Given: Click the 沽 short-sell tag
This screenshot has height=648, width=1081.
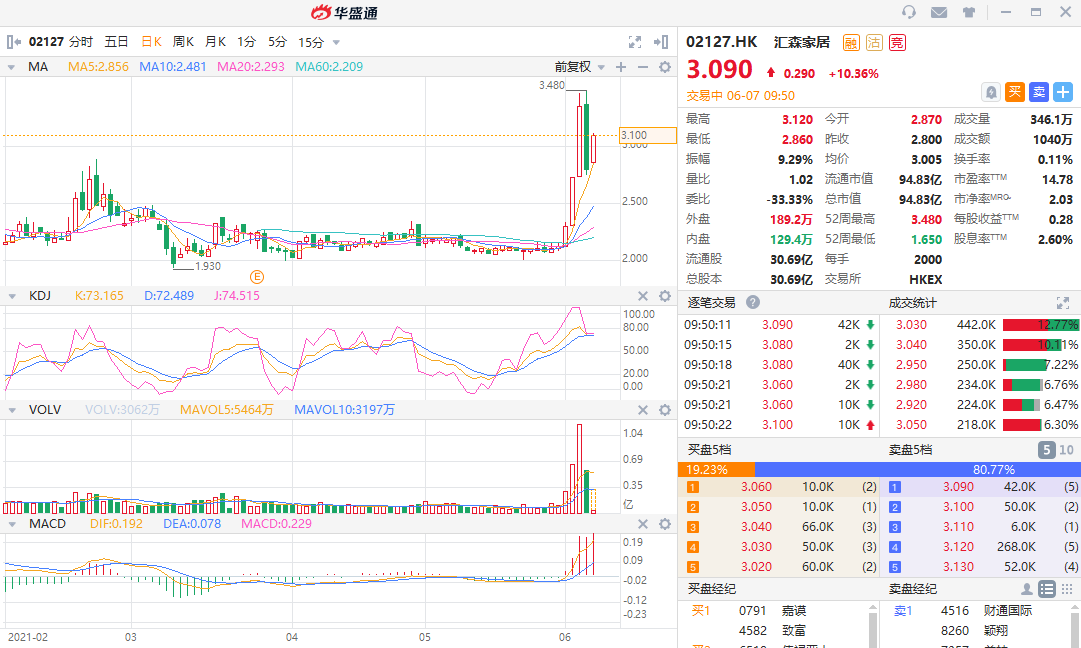Looking at the screenshot, I should [x=874, y=43].
